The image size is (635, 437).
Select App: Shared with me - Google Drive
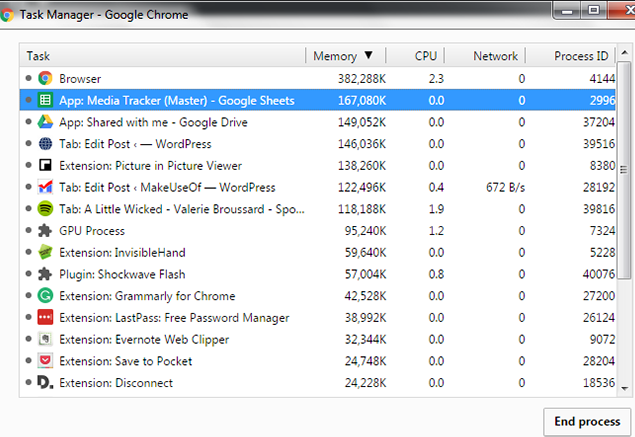point(318,122)
